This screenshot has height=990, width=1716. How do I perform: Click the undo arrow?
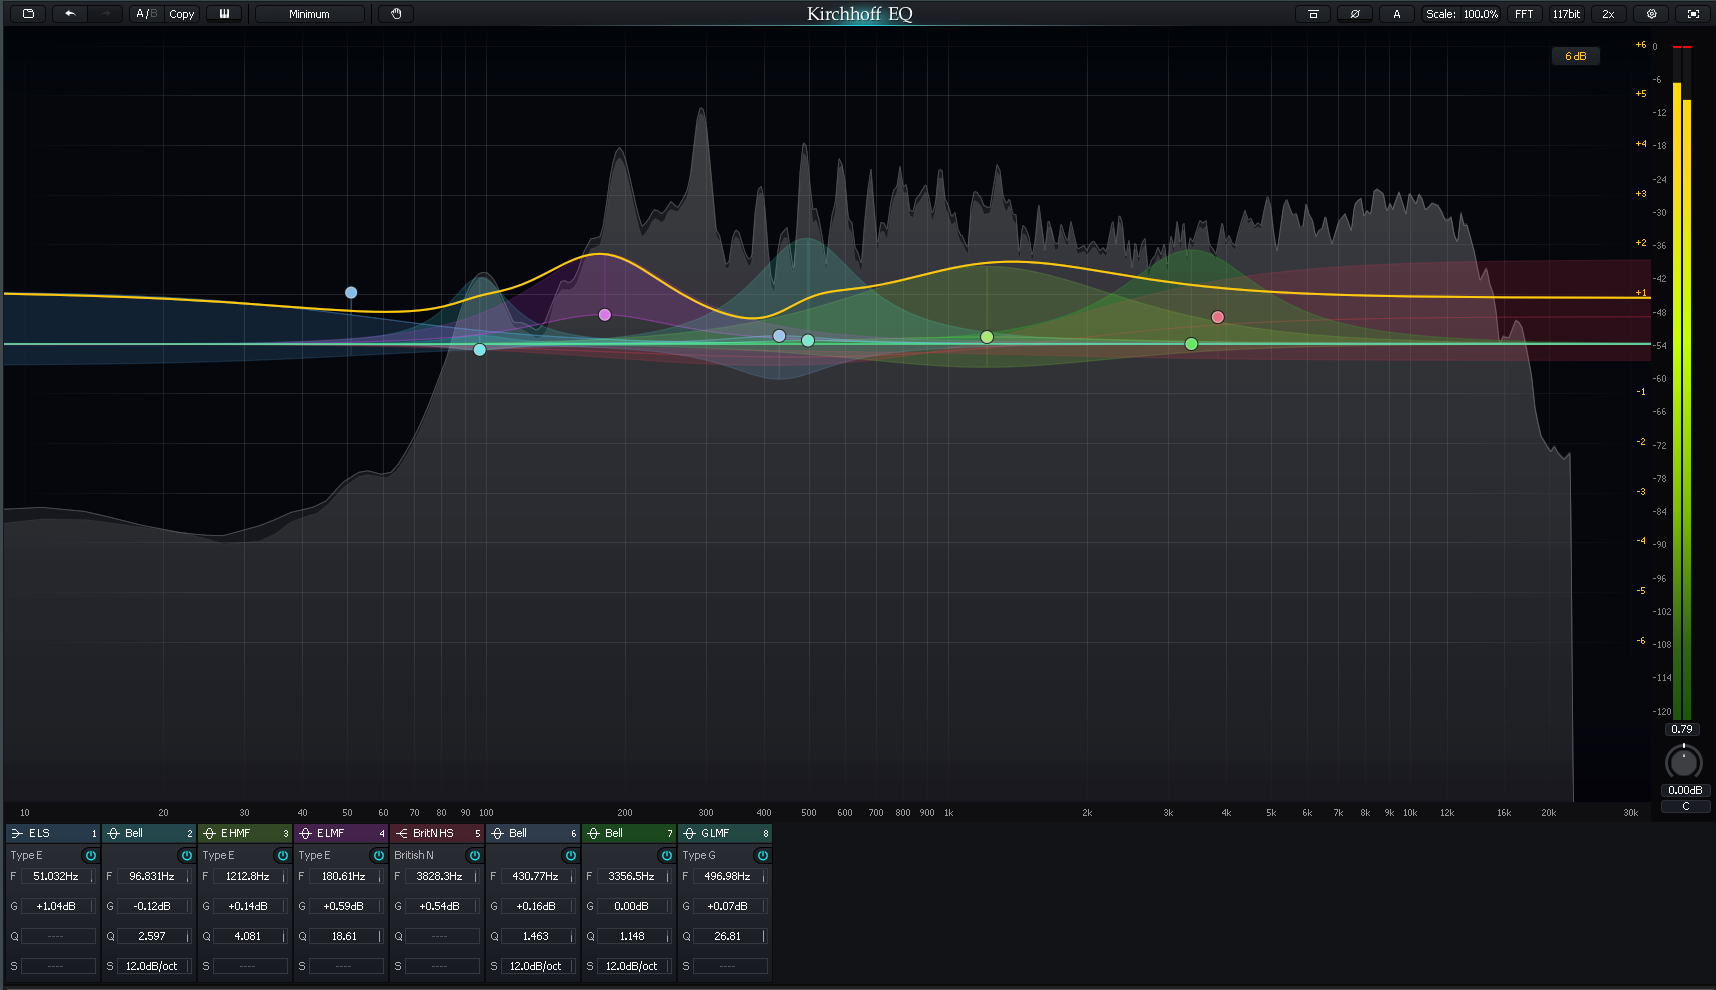70,14
